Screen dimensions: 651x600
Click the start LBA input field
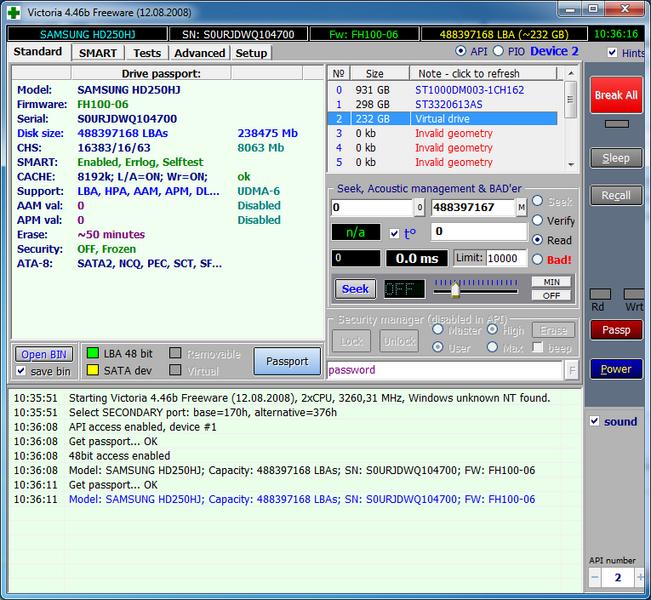[x=372, y=207]
